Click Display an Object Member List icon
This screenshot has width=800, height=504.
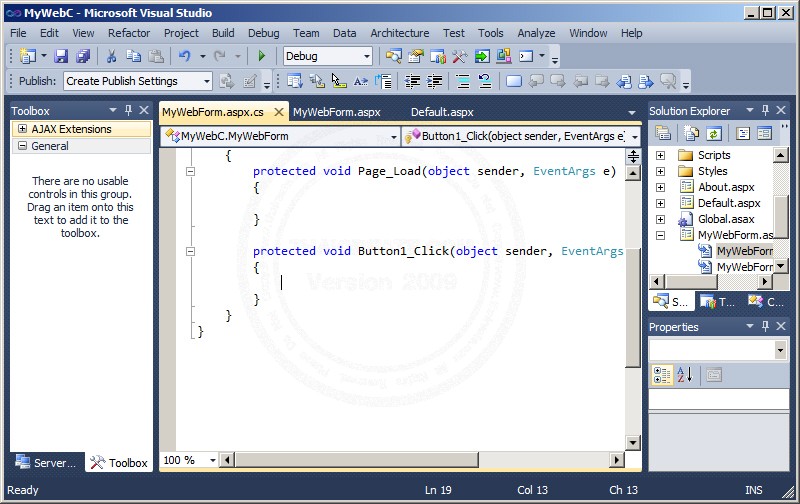click(x=294, y=81)
